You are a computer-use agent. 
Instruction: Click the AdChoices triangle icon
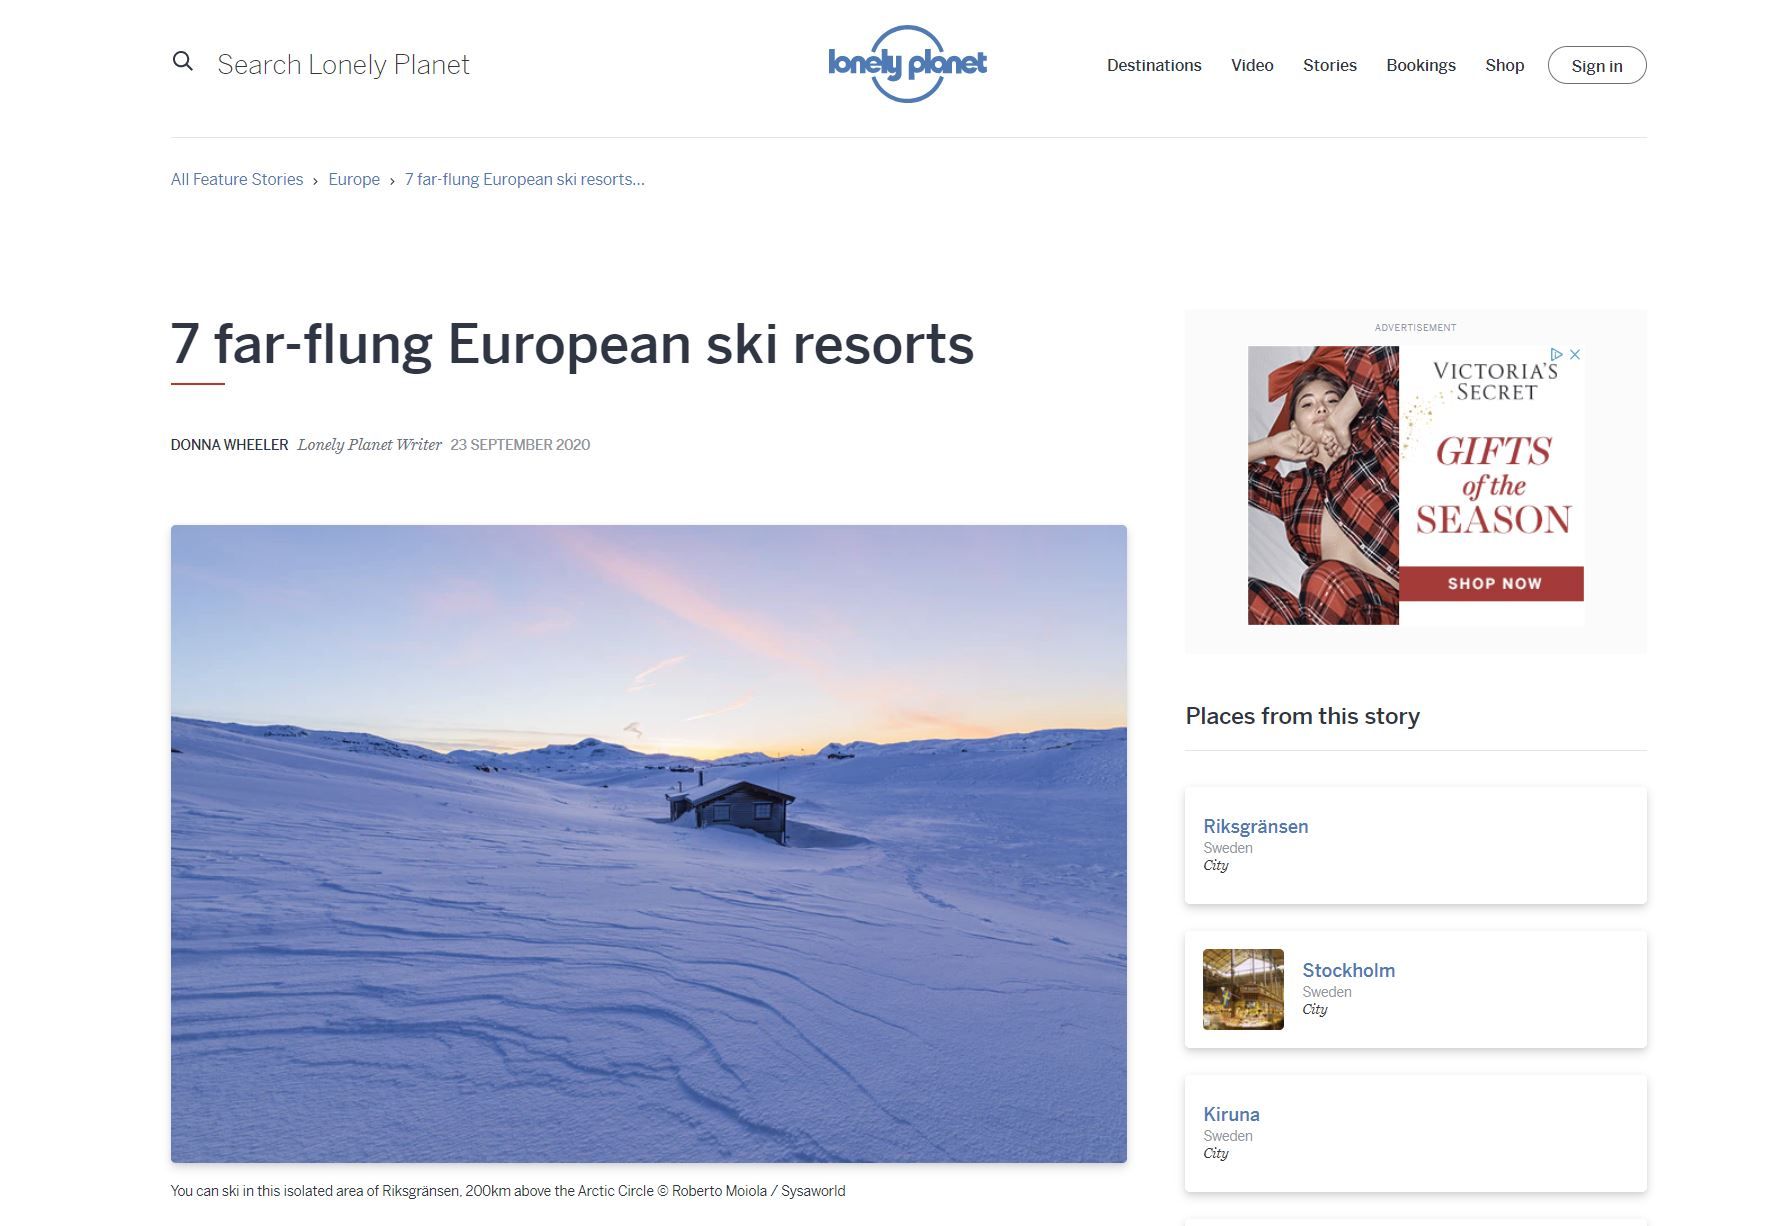(1556, 354)
